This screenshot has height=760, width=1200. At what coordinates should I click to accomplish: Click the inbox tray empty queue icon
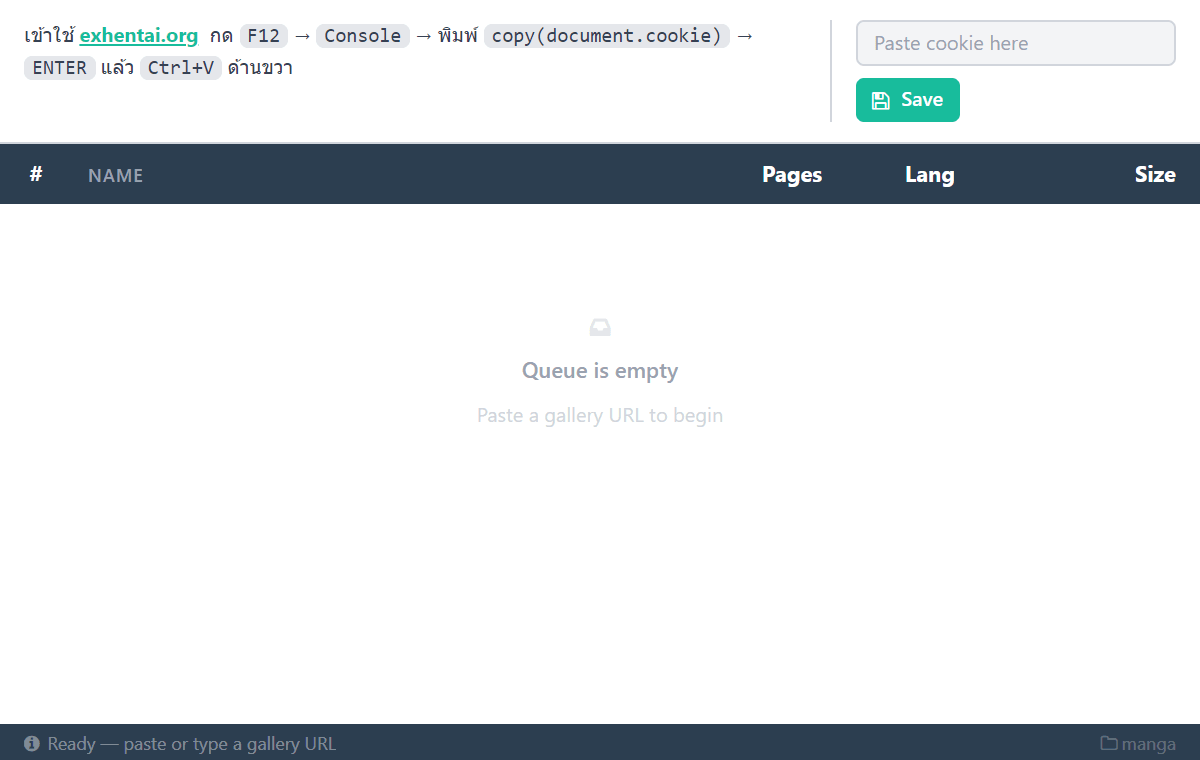click(600, 327)
